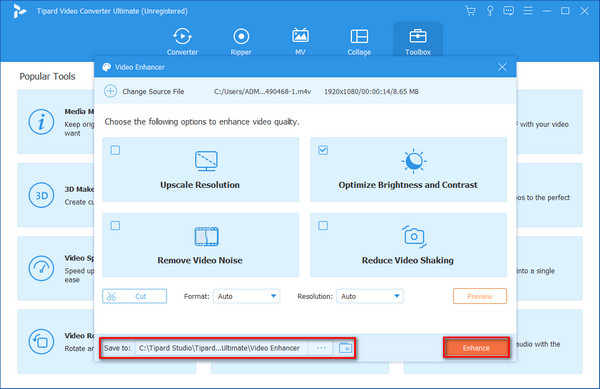This screenshot has width=600, height=389.
Task: Click the Upscale Resolution label
Action: click(x=200, y=185)
